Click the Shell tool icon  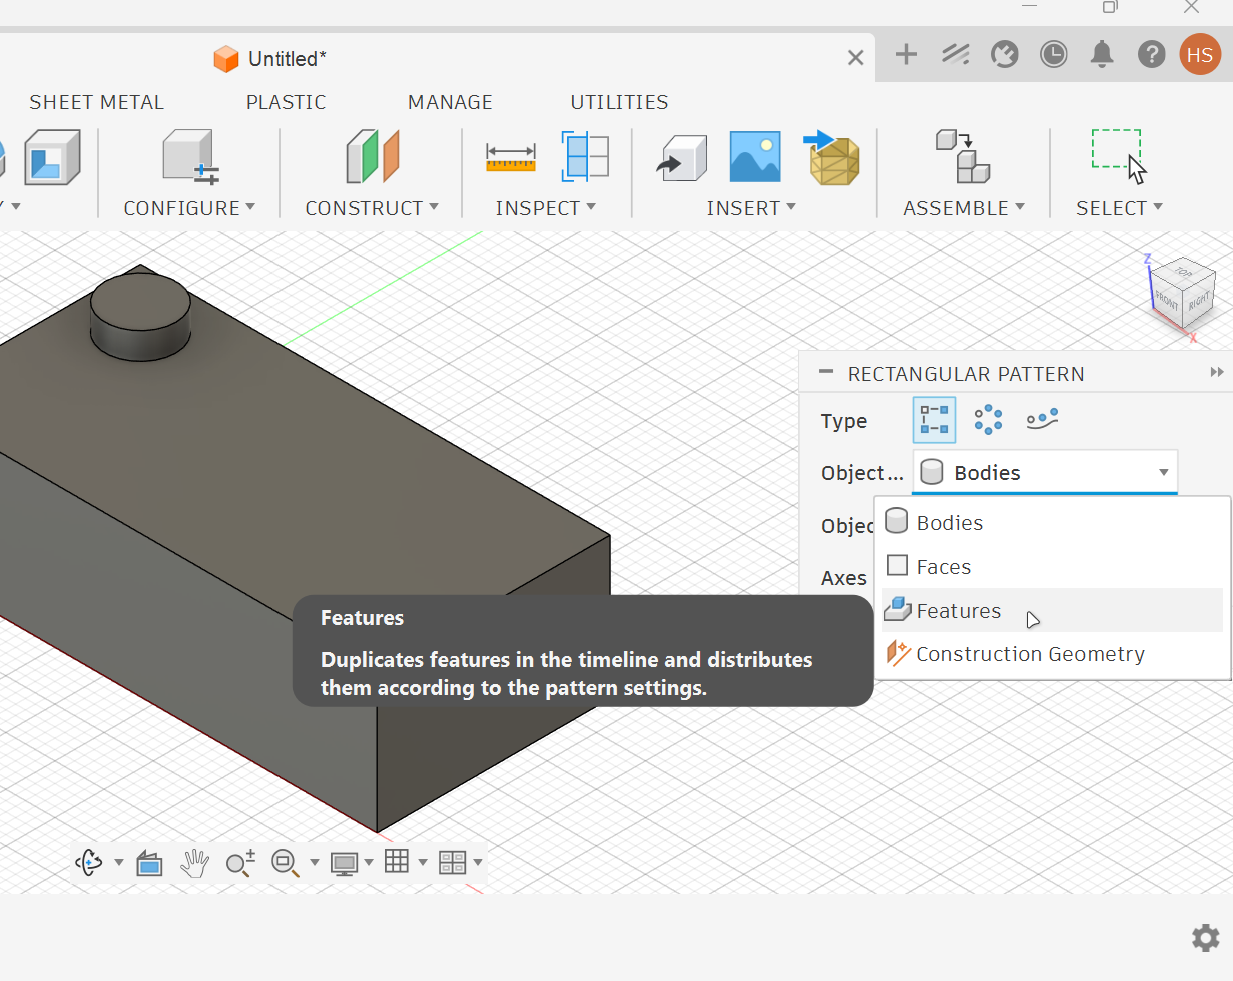pyautogui.click(x=52, y=157)
